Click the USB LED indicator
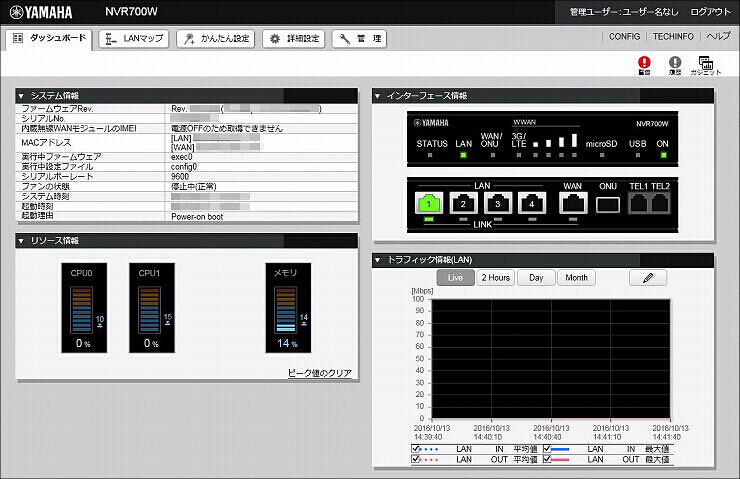740x479 pixels. point(638,155)
